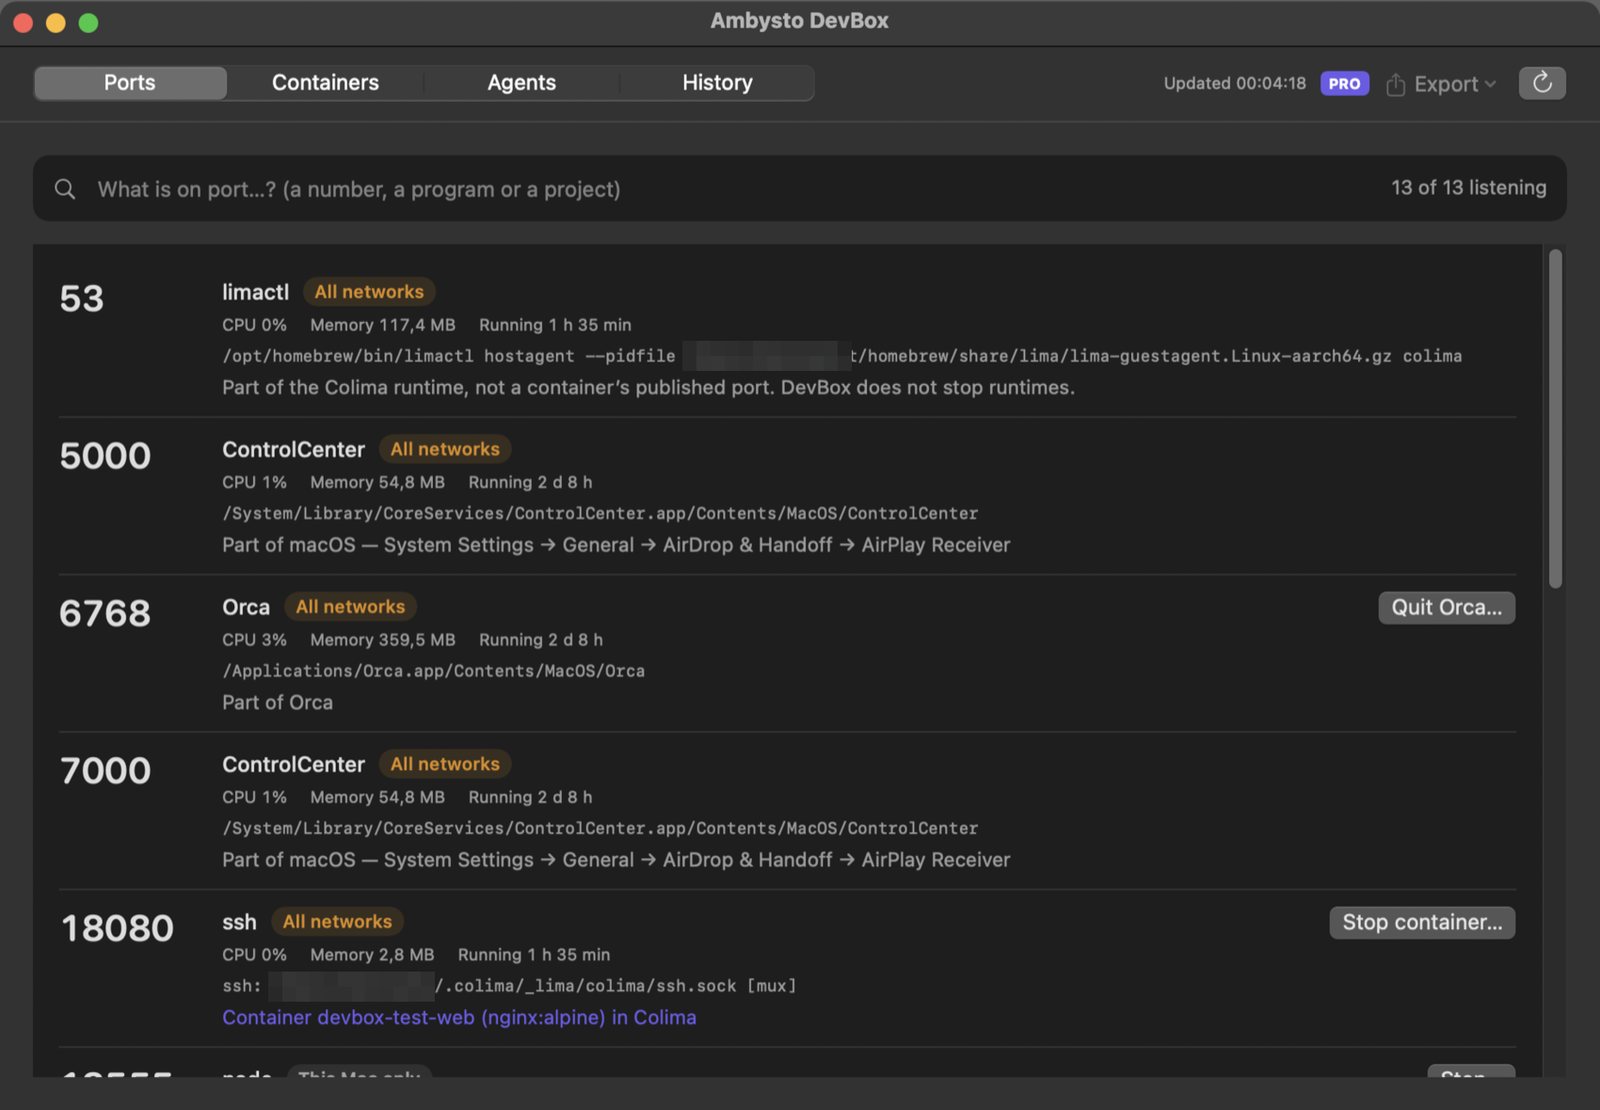This screenshot has height=1110, width=1600.
Task: Select the History tab
Action: [x=717, y=83]
